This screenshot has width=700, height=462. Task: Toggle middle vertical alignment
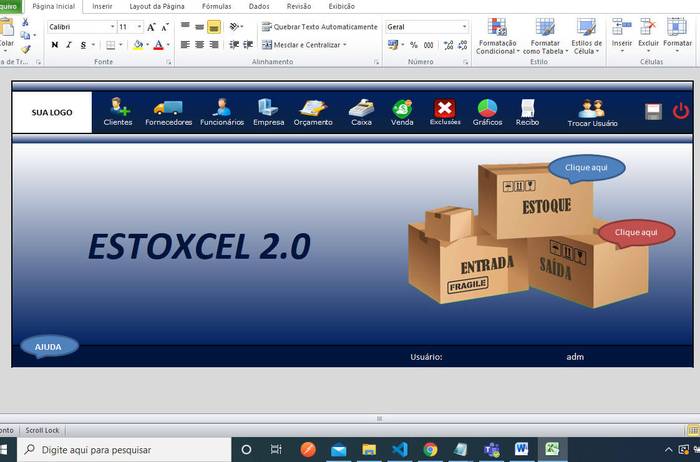tap(200, 27)
